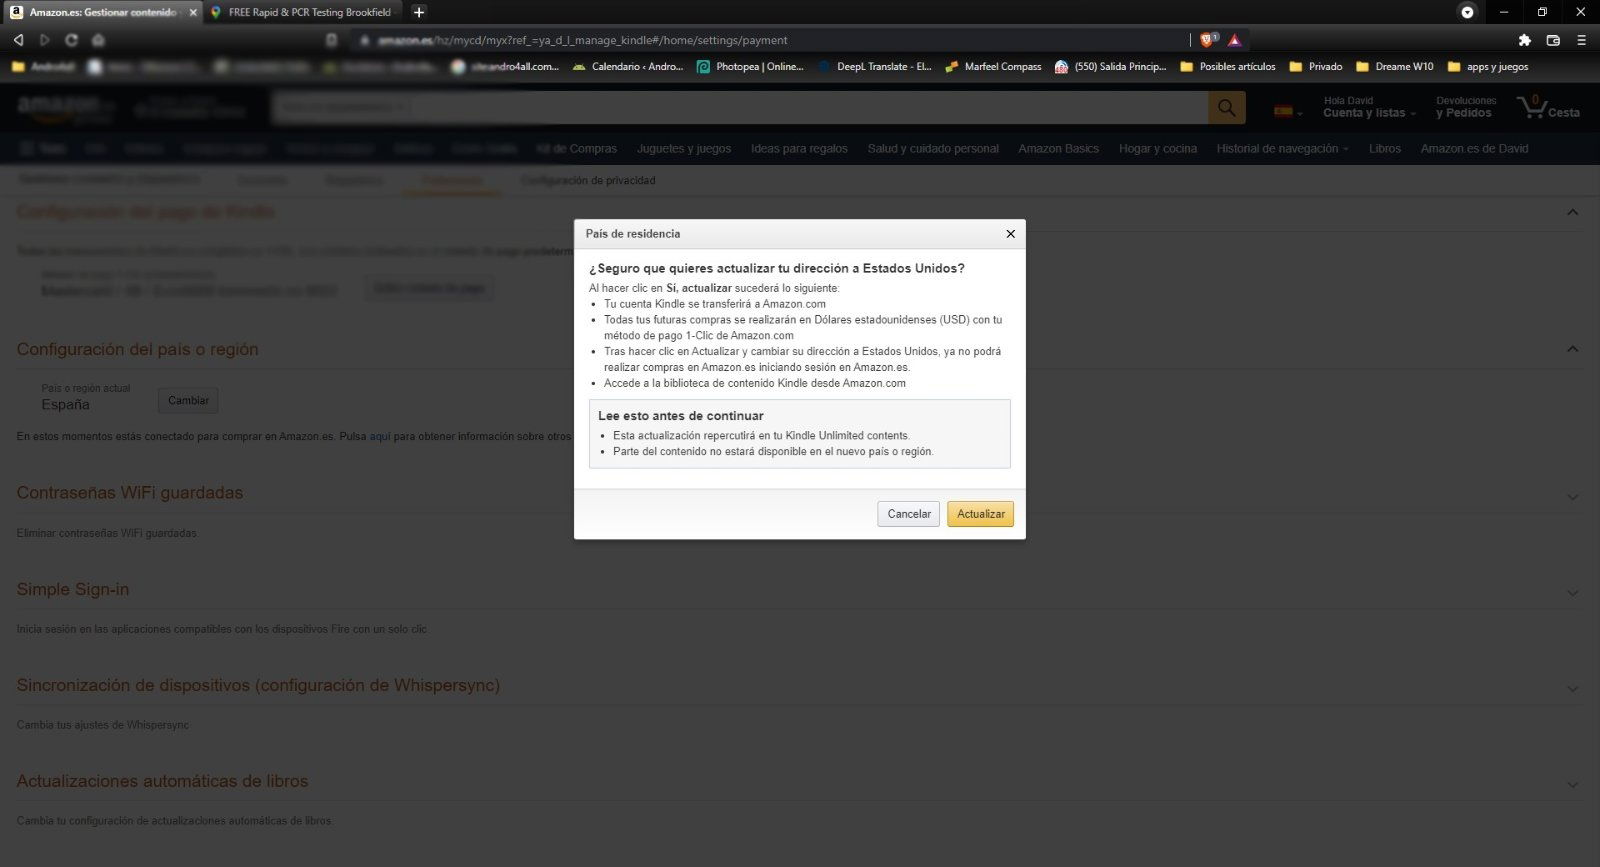
Task: Open a new browser tab
Action: pos(419,12)
